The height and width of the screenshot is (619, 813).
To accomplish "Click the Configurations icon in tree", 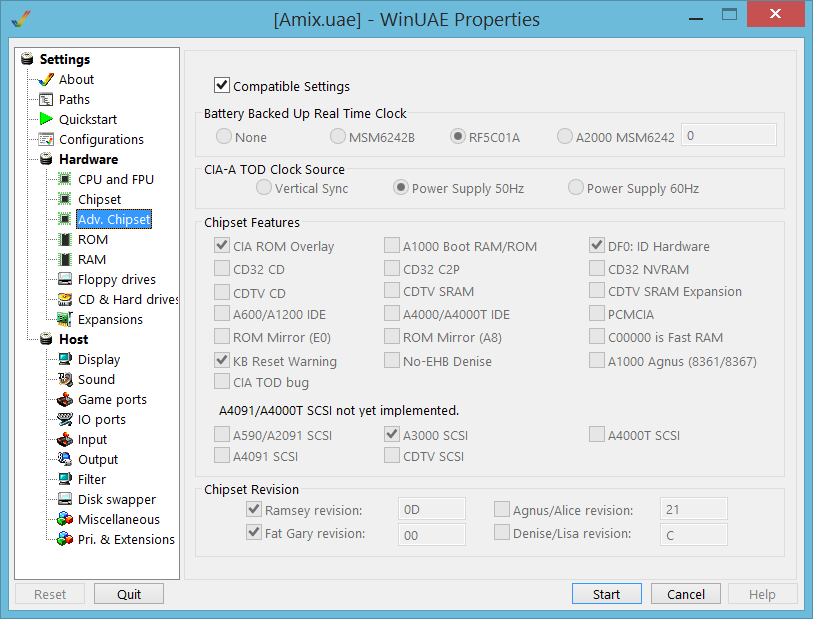I will point(46,139).
